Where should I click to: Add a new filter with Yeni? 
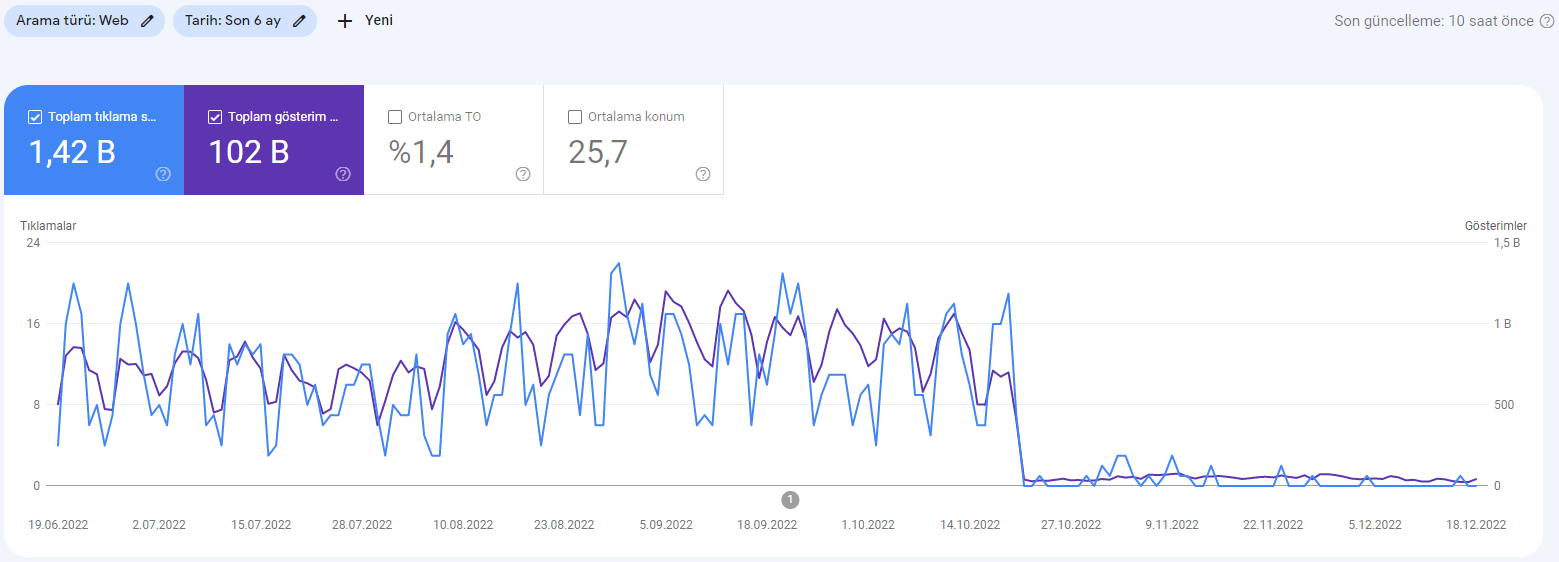[365, 20]
